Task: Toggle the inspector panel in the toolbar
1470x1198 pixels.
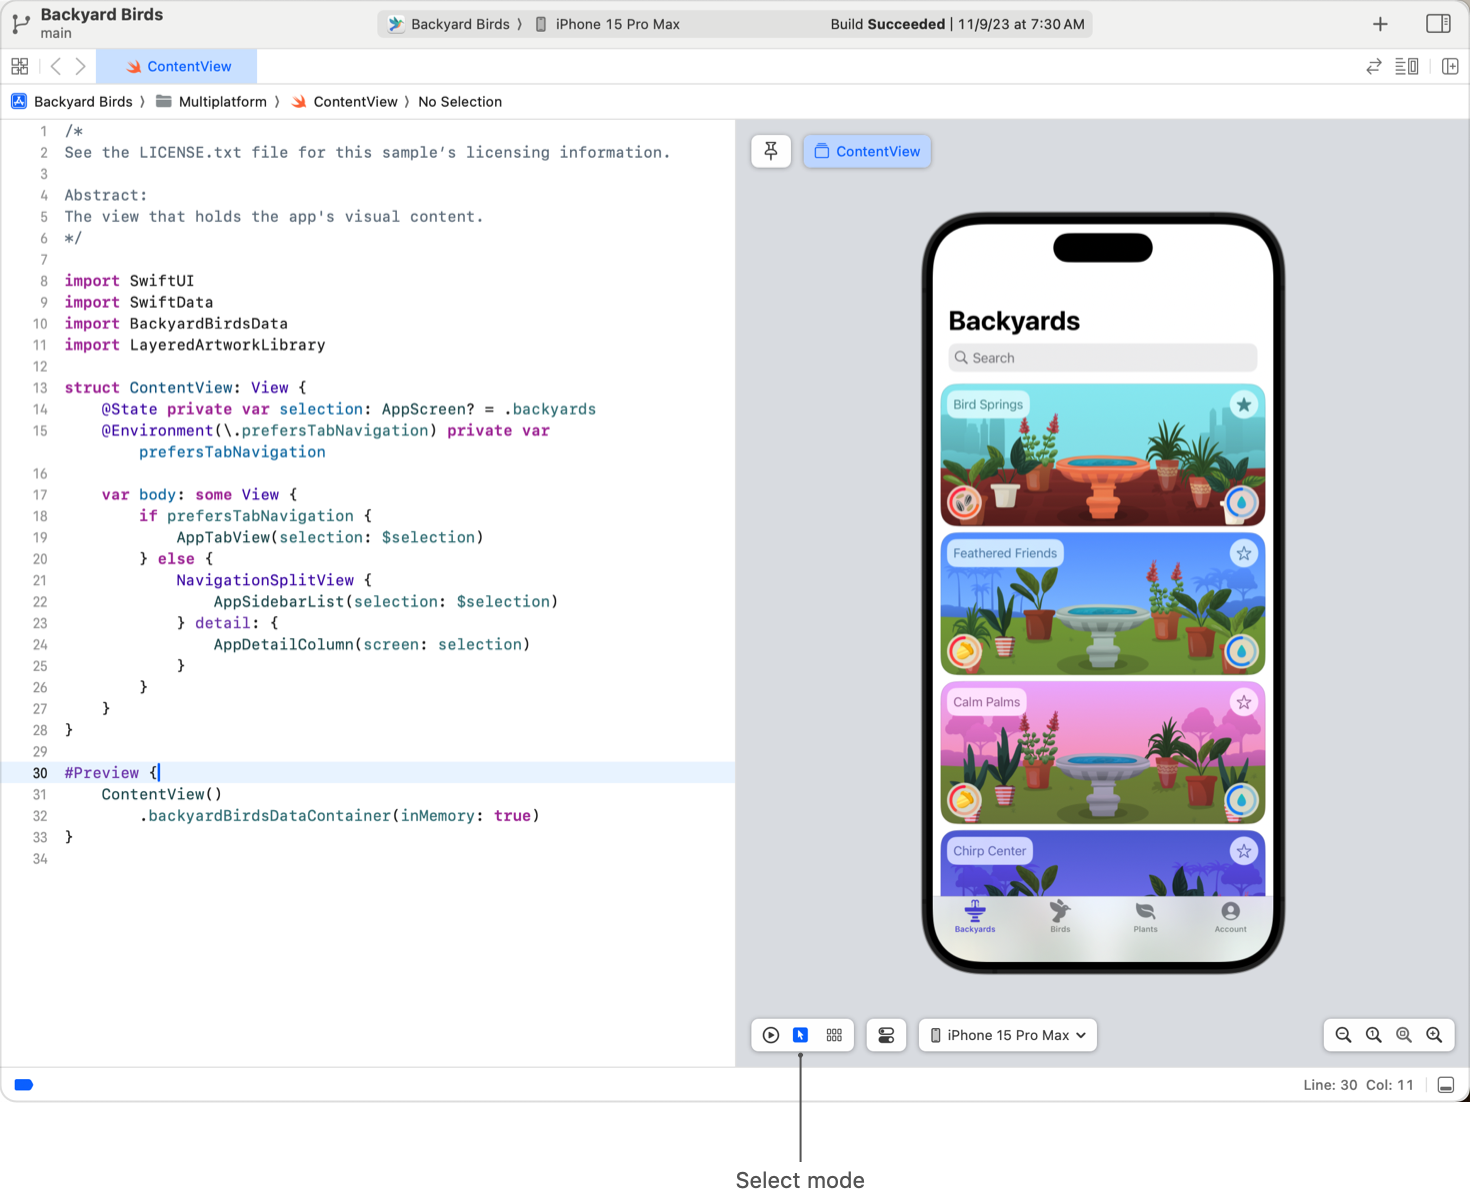Action: pyautogui.click(x=1438, y=24)
